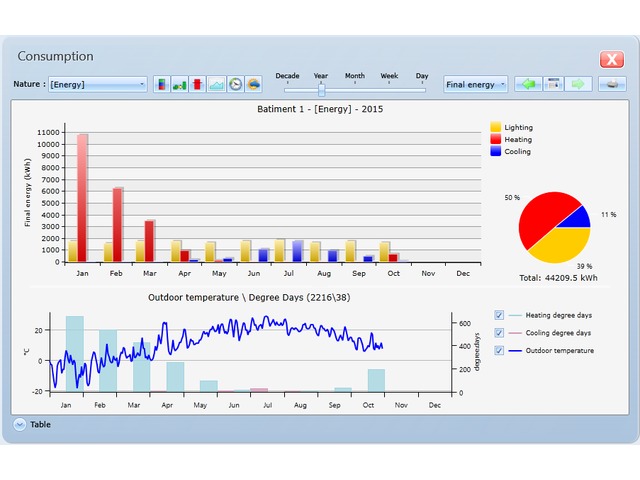Click the red bar chart icon

pyautogui.click(x=198, y=85)
